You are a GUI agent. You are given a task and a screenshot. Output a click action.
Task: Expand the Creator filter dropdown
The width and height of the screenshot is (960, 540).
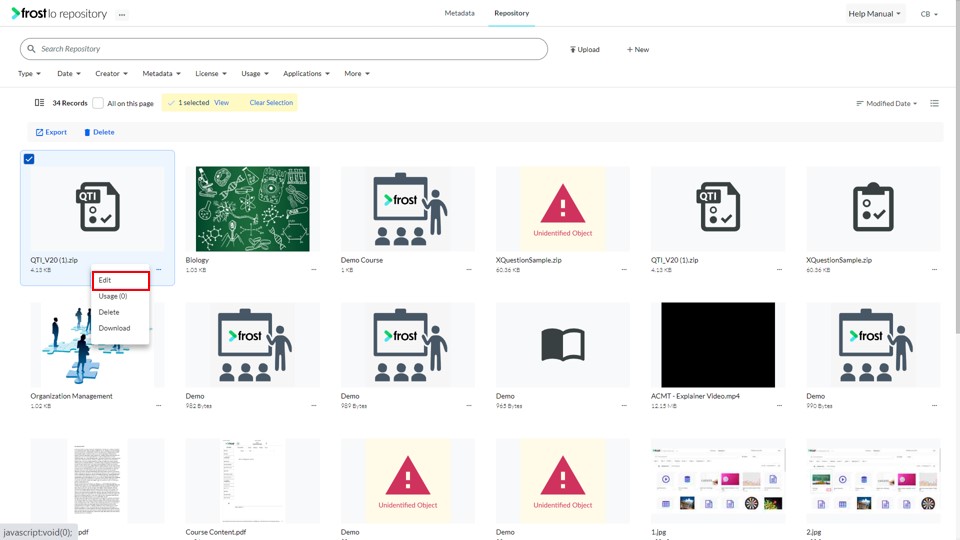click(x=111, y=73)
